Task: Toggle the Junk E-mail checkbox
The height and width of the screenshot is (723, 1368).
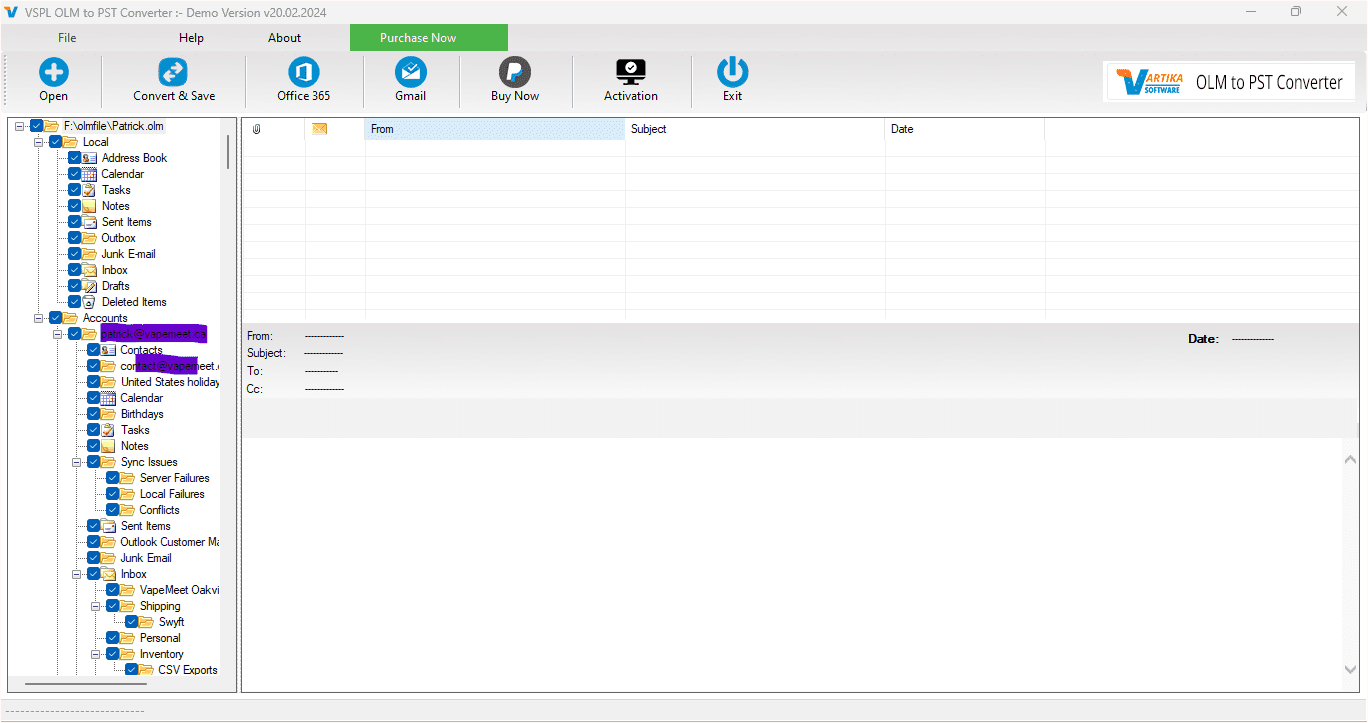Action: tap(75, 254)
